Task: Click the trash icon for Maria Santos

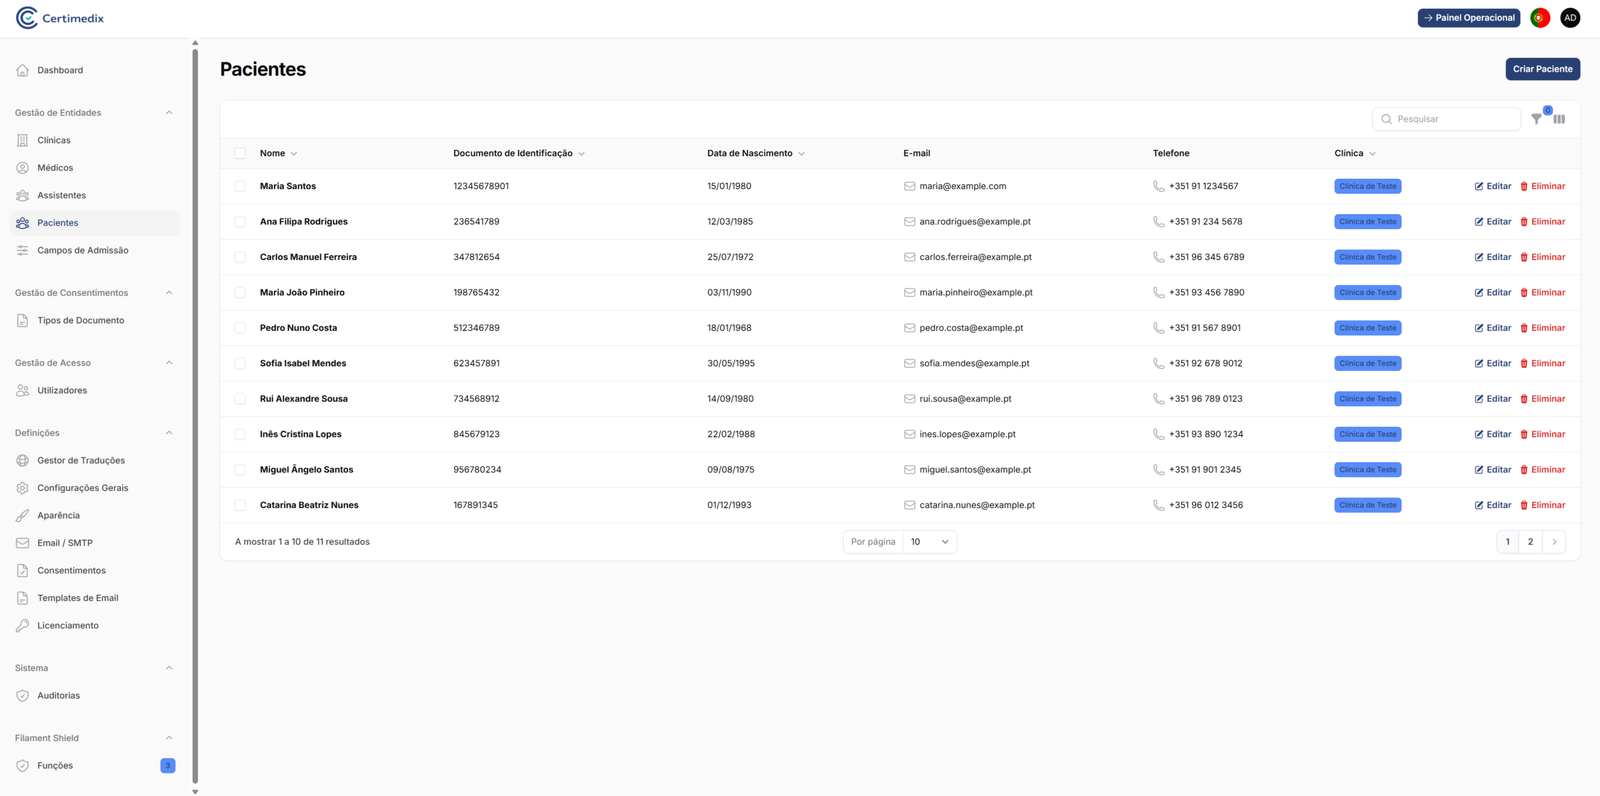Action: (x=1524, y=186)
